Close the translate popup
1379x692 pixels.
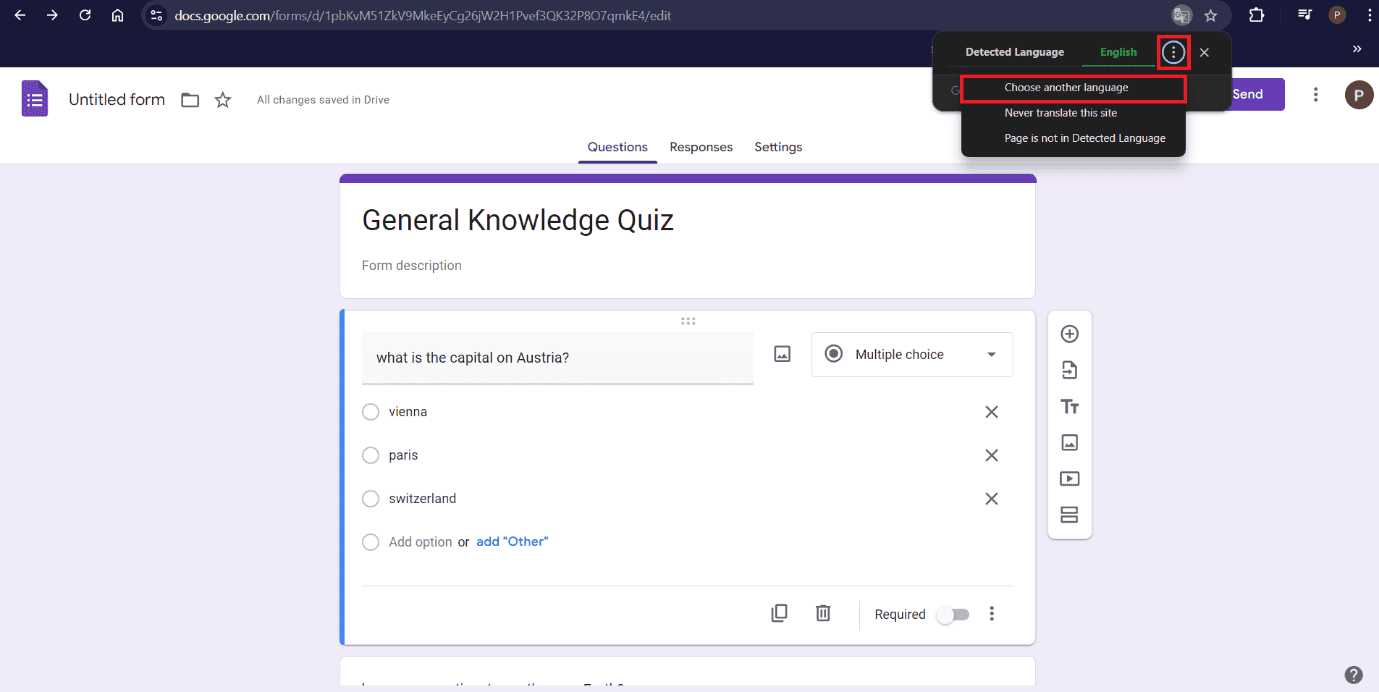click(1204, 52)
